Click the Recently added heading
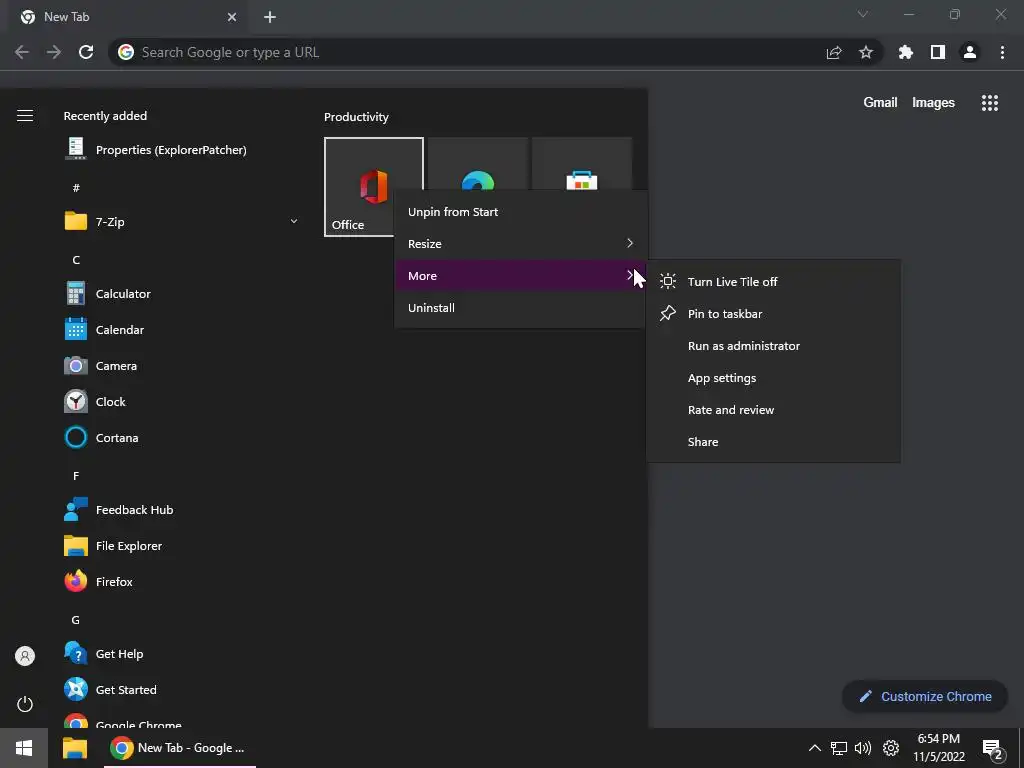The width and height of the screenshot is (1024, 768). (105, 116)
